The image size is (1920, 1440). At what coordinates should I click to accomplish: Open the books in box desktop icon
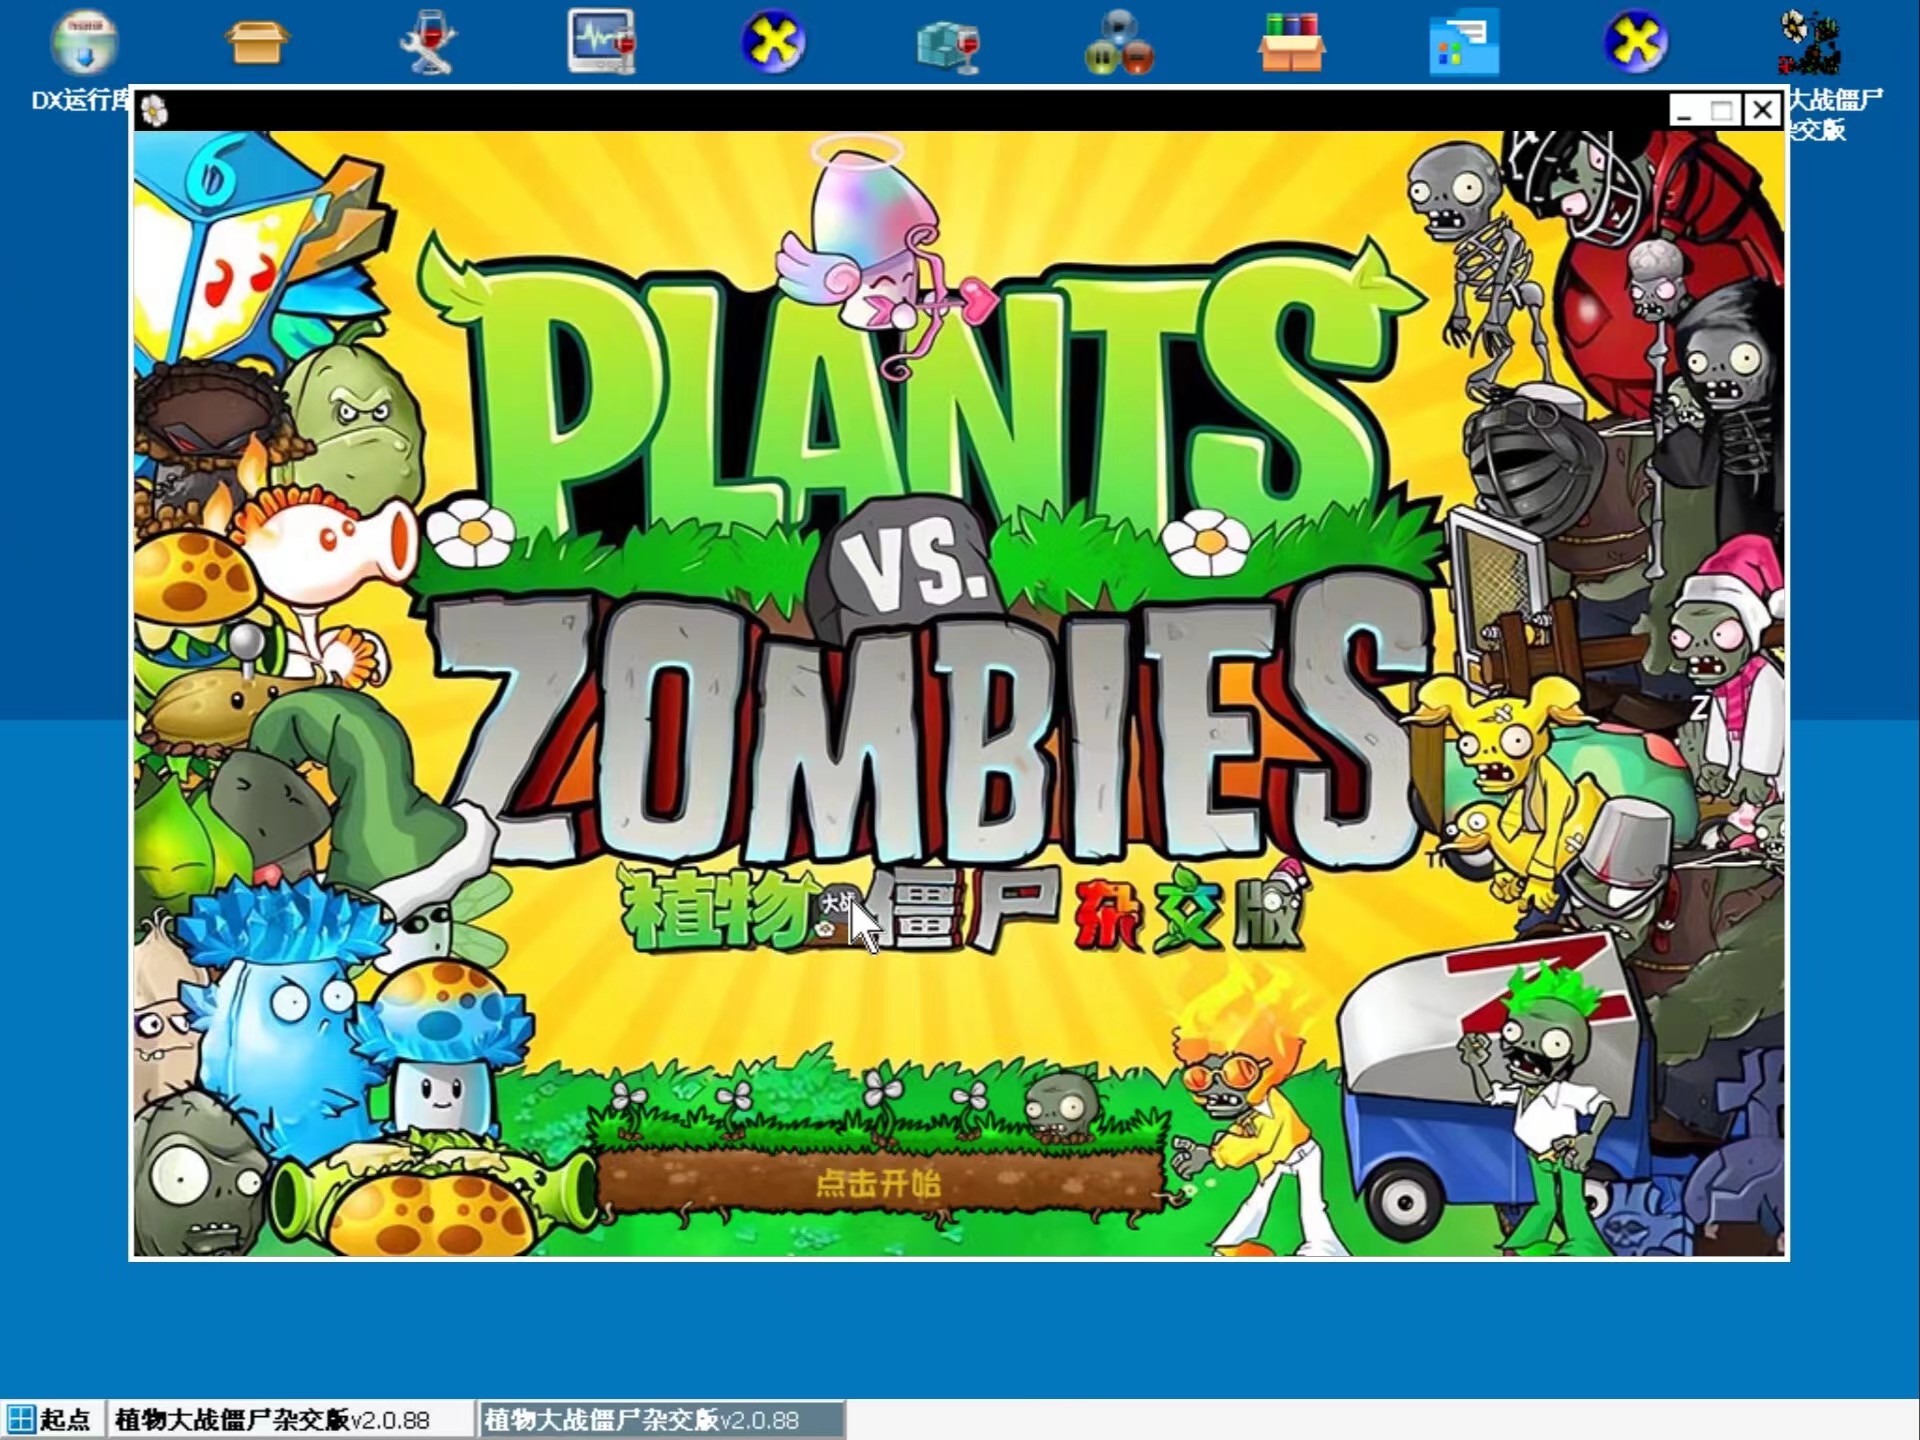(1291, 42)
